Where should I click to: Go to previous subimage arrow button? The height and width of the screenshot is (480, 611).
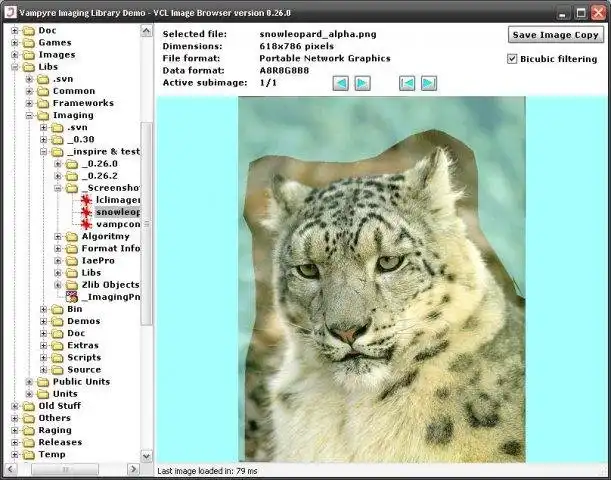pos(341,83)
